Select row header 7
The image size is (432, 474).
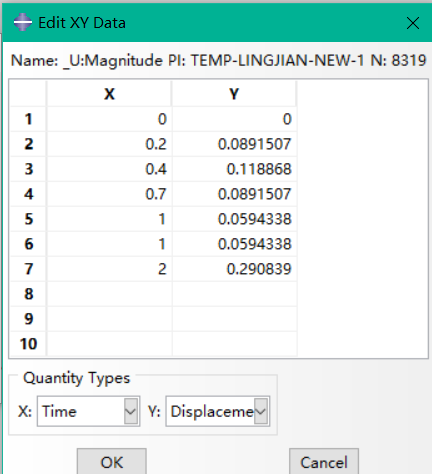(x=28, y=269)
